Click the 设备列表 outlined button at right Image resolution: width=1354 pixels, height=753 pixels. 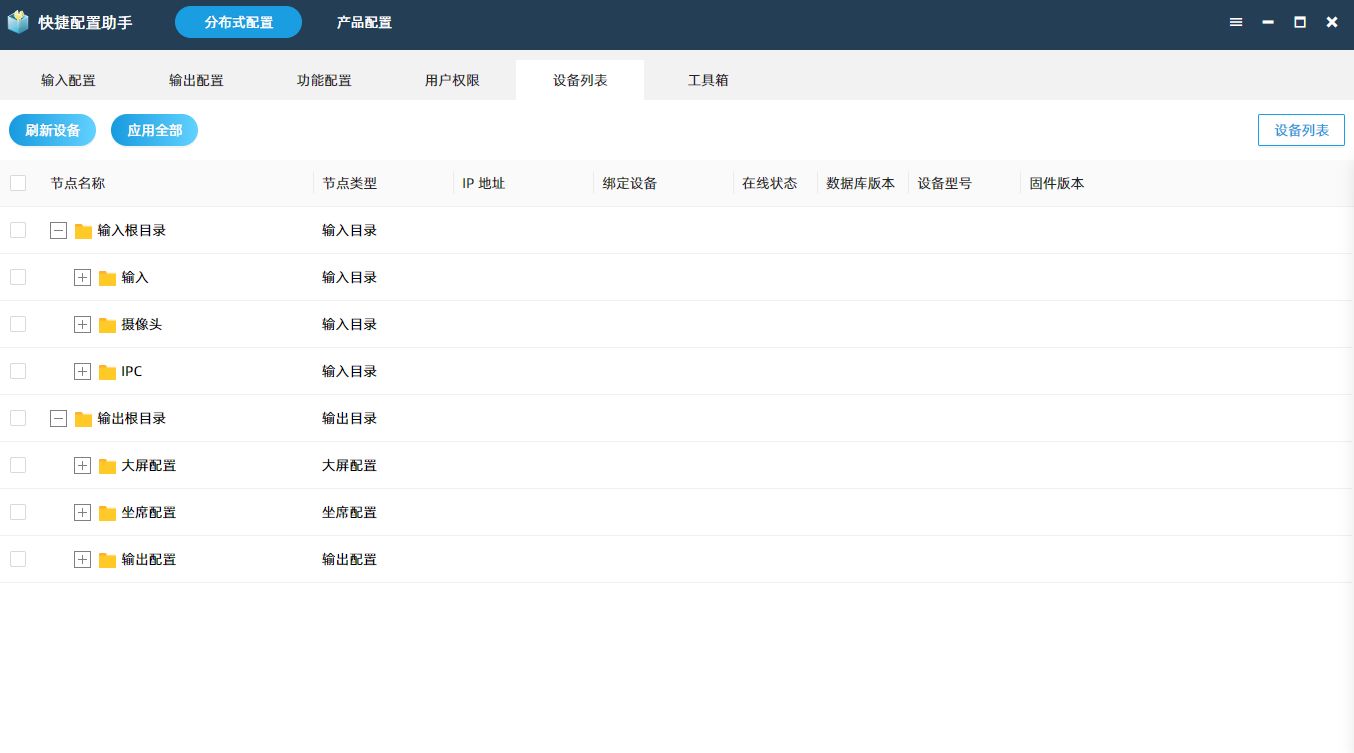point(1301,130)
